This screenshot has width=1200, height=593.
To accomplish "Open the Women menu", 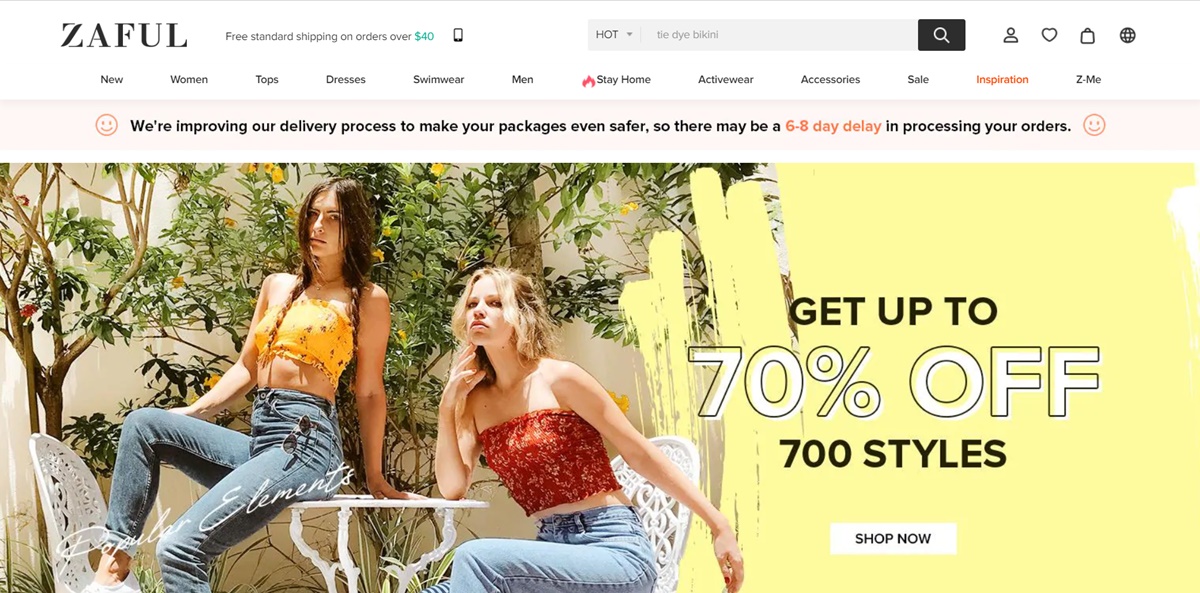I will (x=189, y=80).
